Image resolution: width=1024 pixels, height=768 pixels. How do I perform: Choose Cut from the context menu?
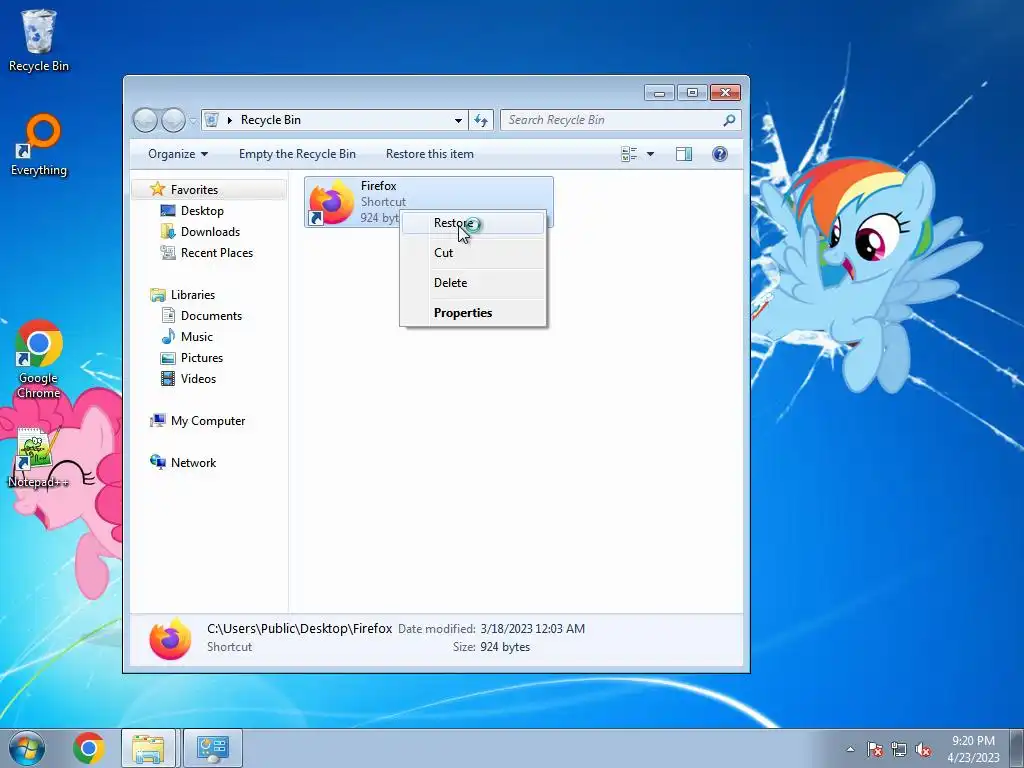point(473,253)
